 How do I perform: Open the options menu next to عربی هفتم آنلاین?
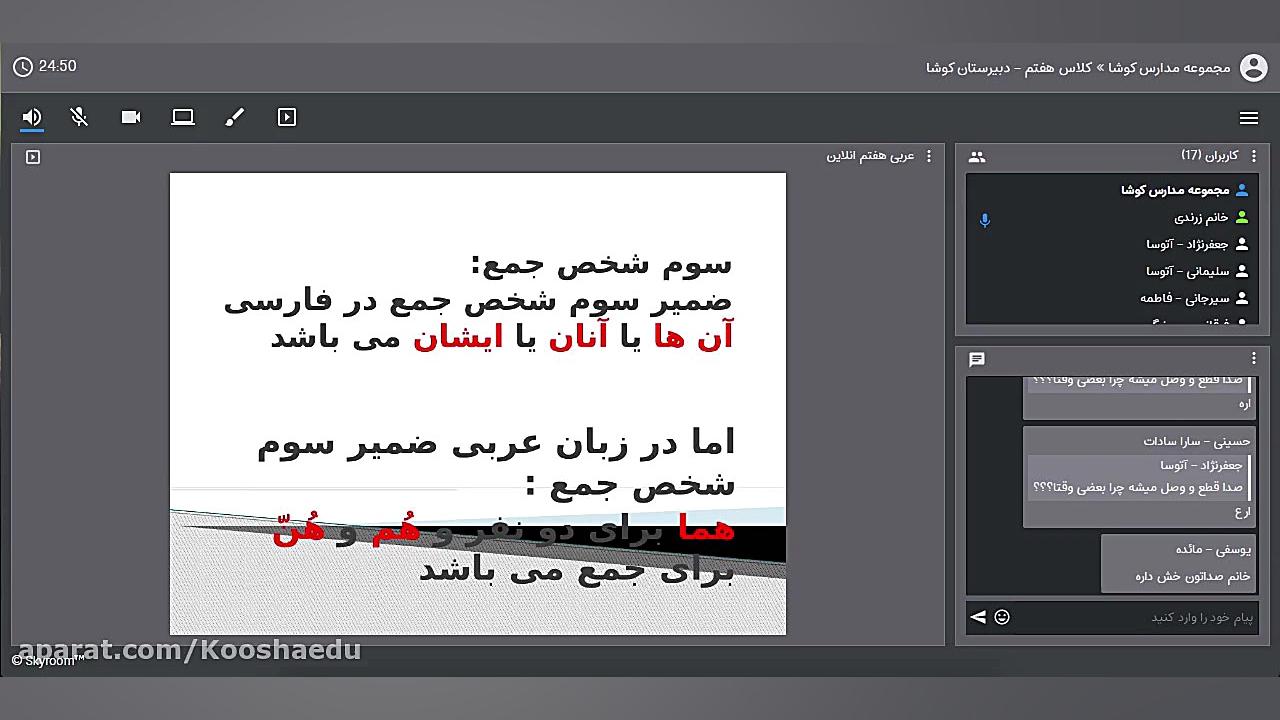[x=928, y=157]
